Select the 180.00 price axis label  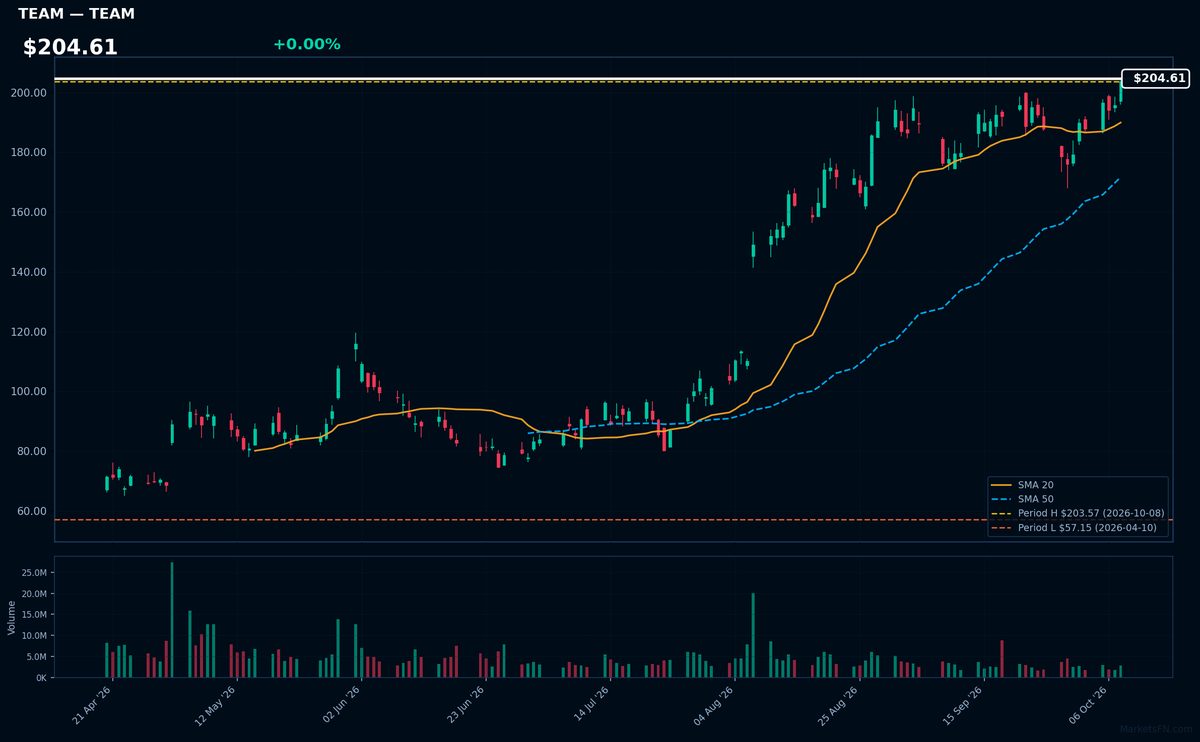coord(29,153)
